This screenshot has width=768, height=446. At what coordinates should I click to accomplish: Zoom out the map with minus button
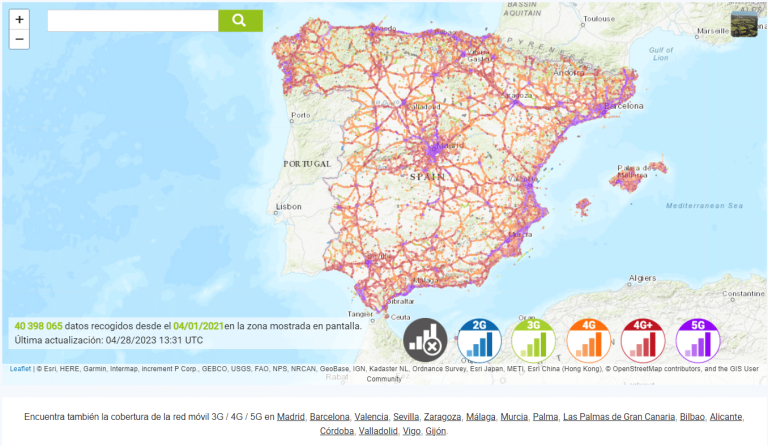tap(19, 39)
